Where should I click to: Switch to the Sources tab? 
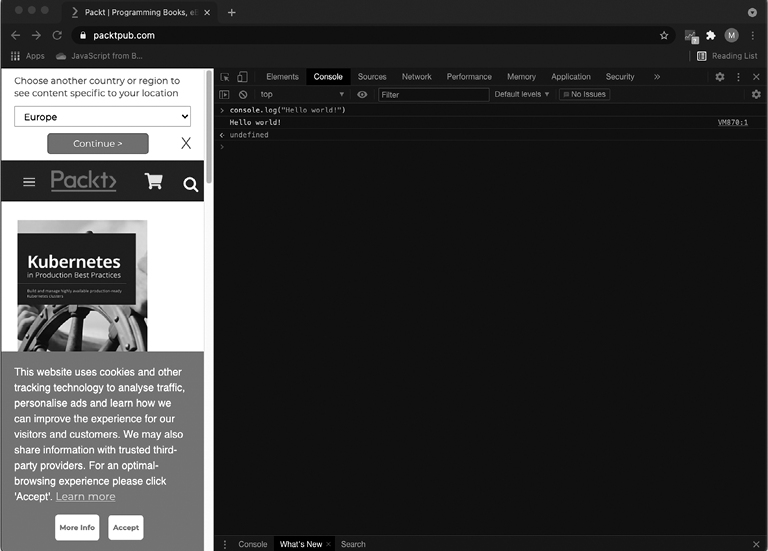pos(372,77)
